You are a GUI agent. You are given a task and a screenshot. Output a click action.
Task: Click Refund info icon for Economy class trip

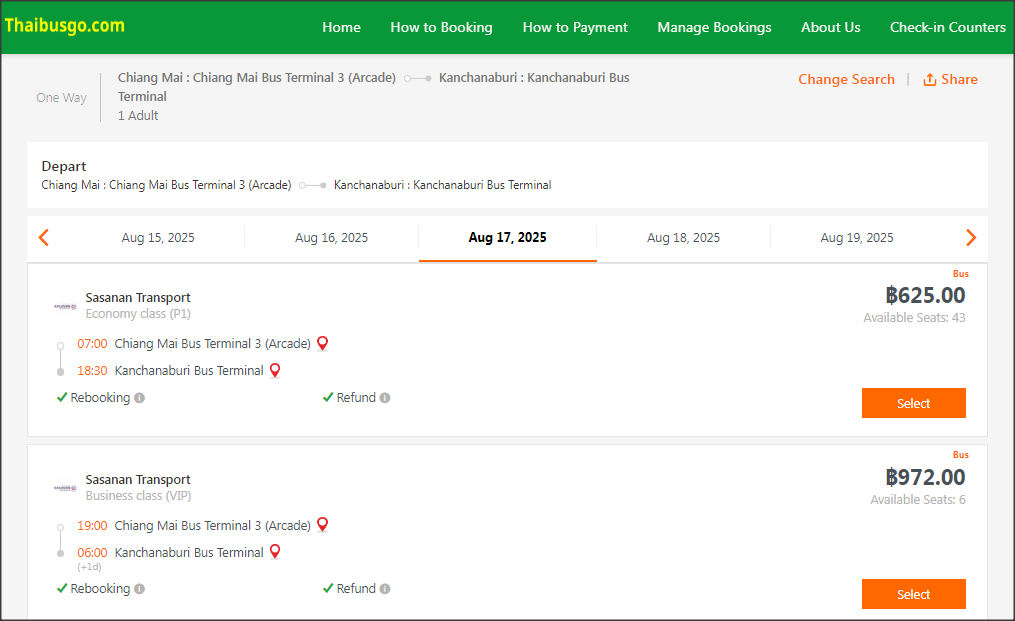pos(385,398)
